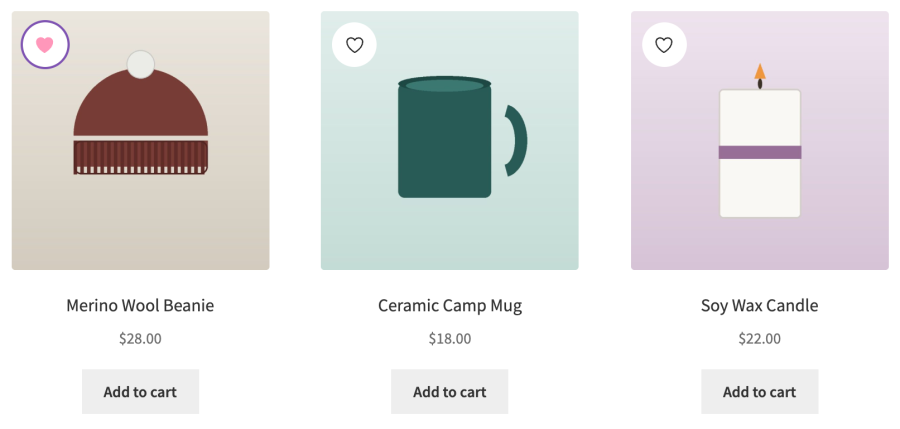Click the orange flame on the candle
This screenshot has width=900, height=429.
point(760,71)
